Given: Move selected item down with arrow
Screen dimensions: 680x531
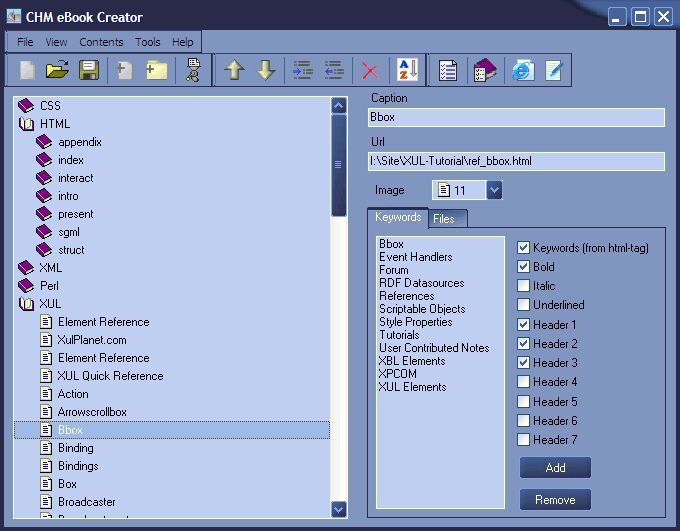Looking at the screenshot, I should point(265,70).
